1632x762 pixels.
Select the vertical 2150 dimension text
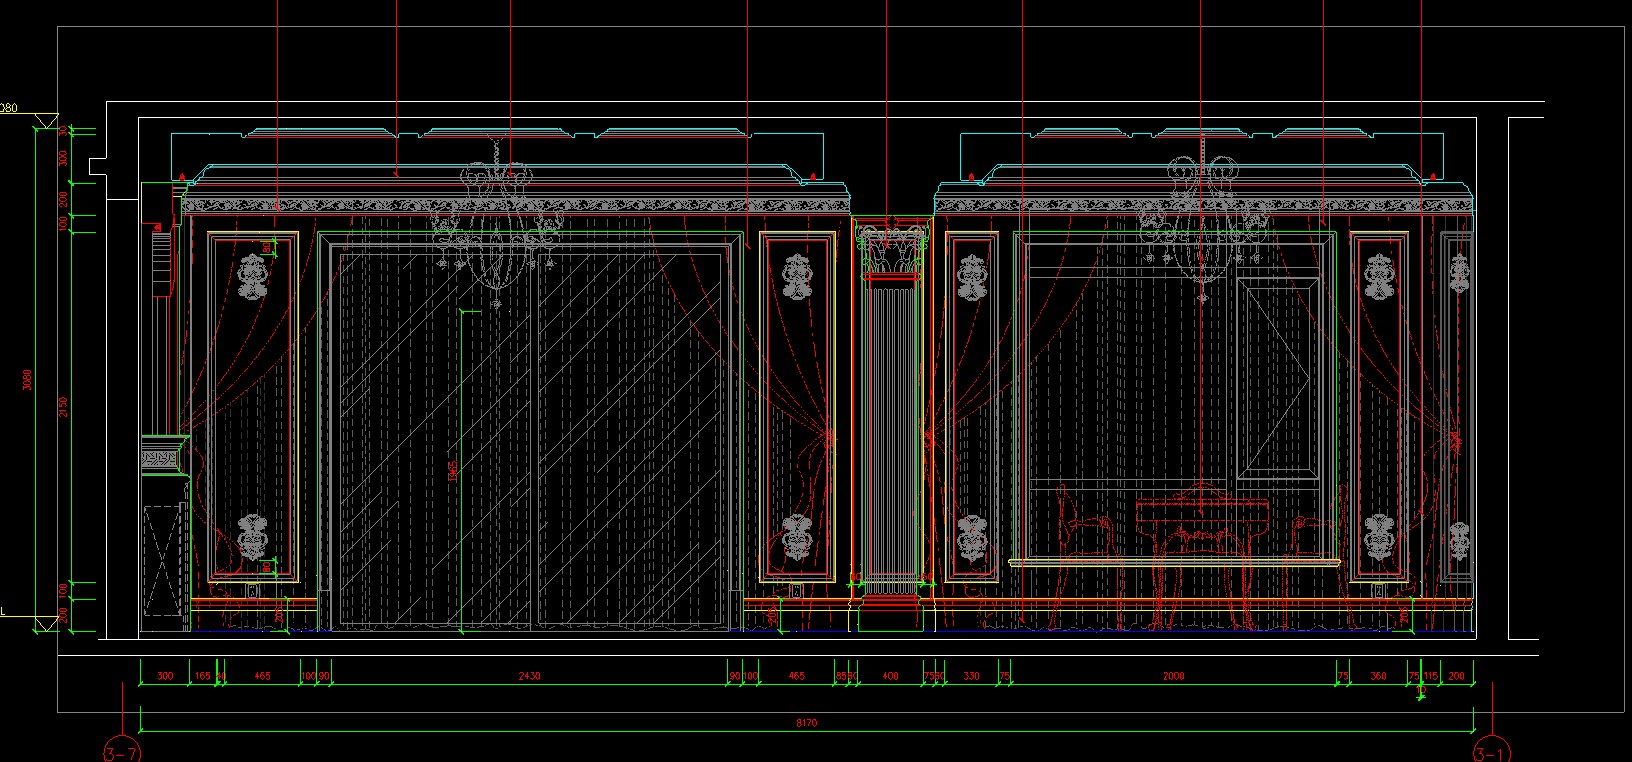[62, 406]
